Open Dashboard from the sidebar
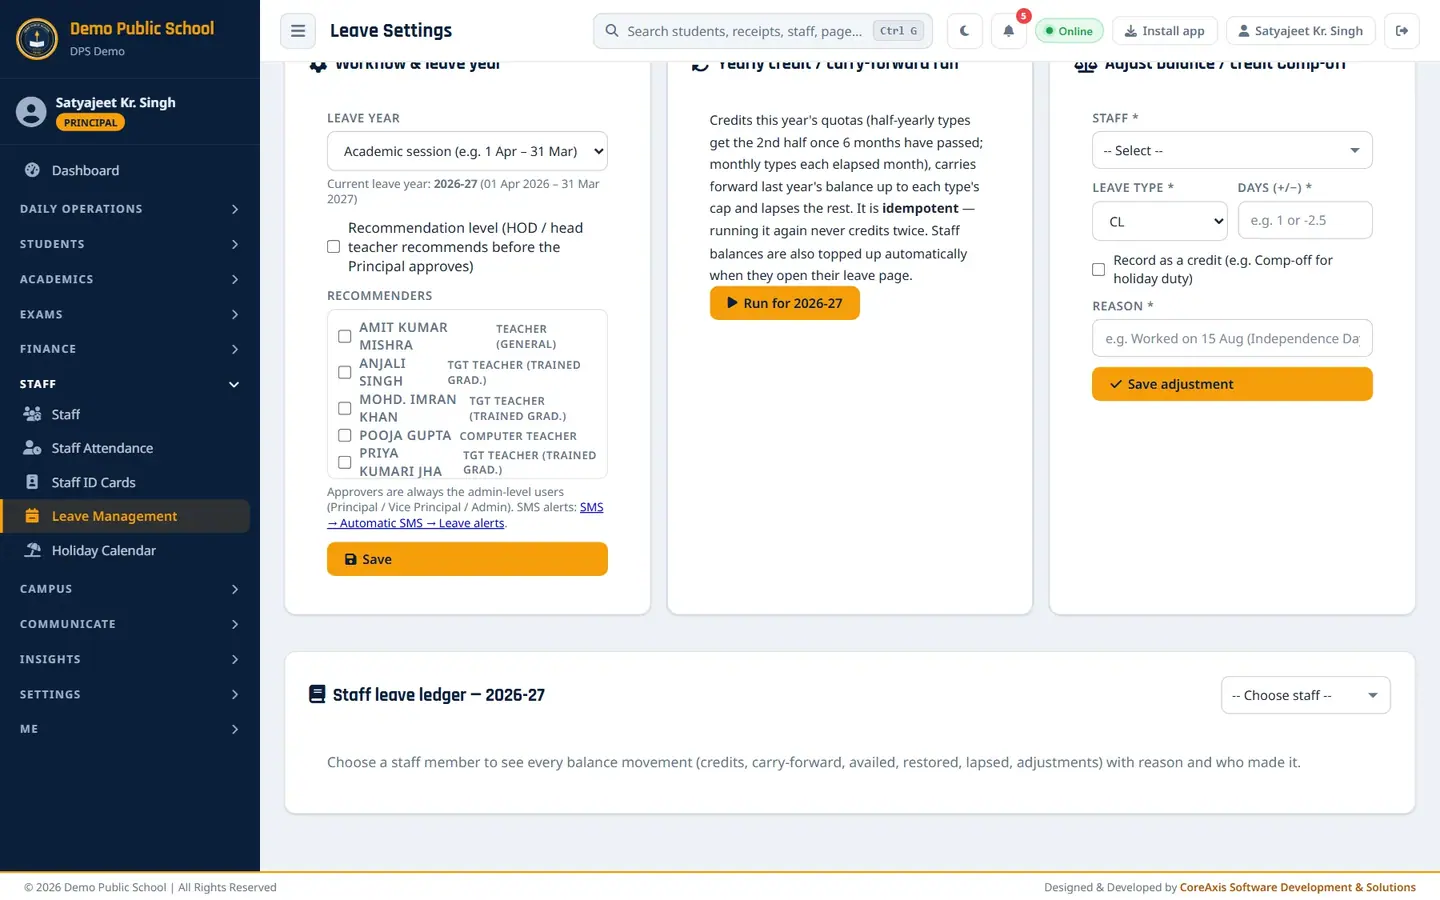The image size is (1440, 900). pyautogui.click(x=125, y=171)
